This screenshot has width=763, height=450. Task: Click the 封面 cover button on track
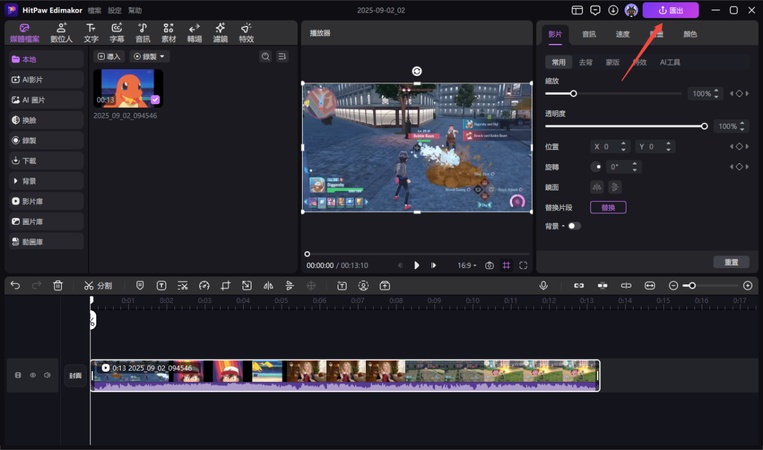click(75, 376)
